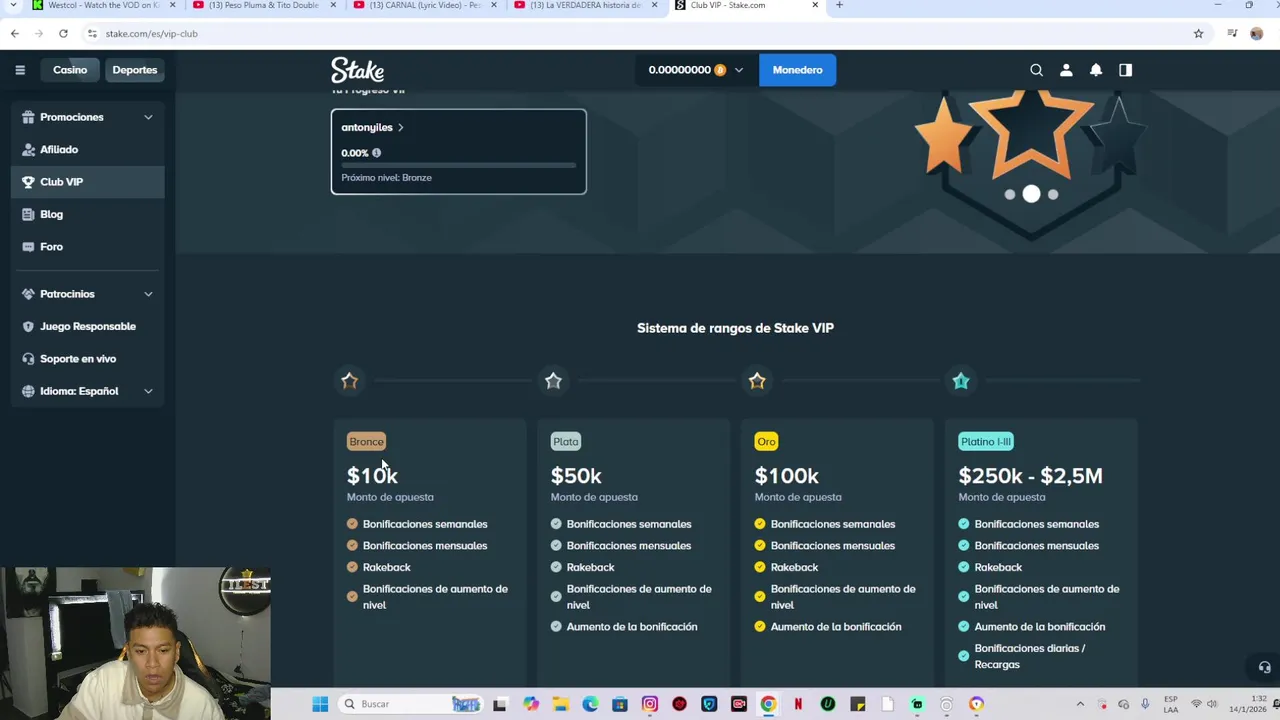1280x720 pixels.
Task: Click the bitcoin currency coin icon
Action: (720, 70)
